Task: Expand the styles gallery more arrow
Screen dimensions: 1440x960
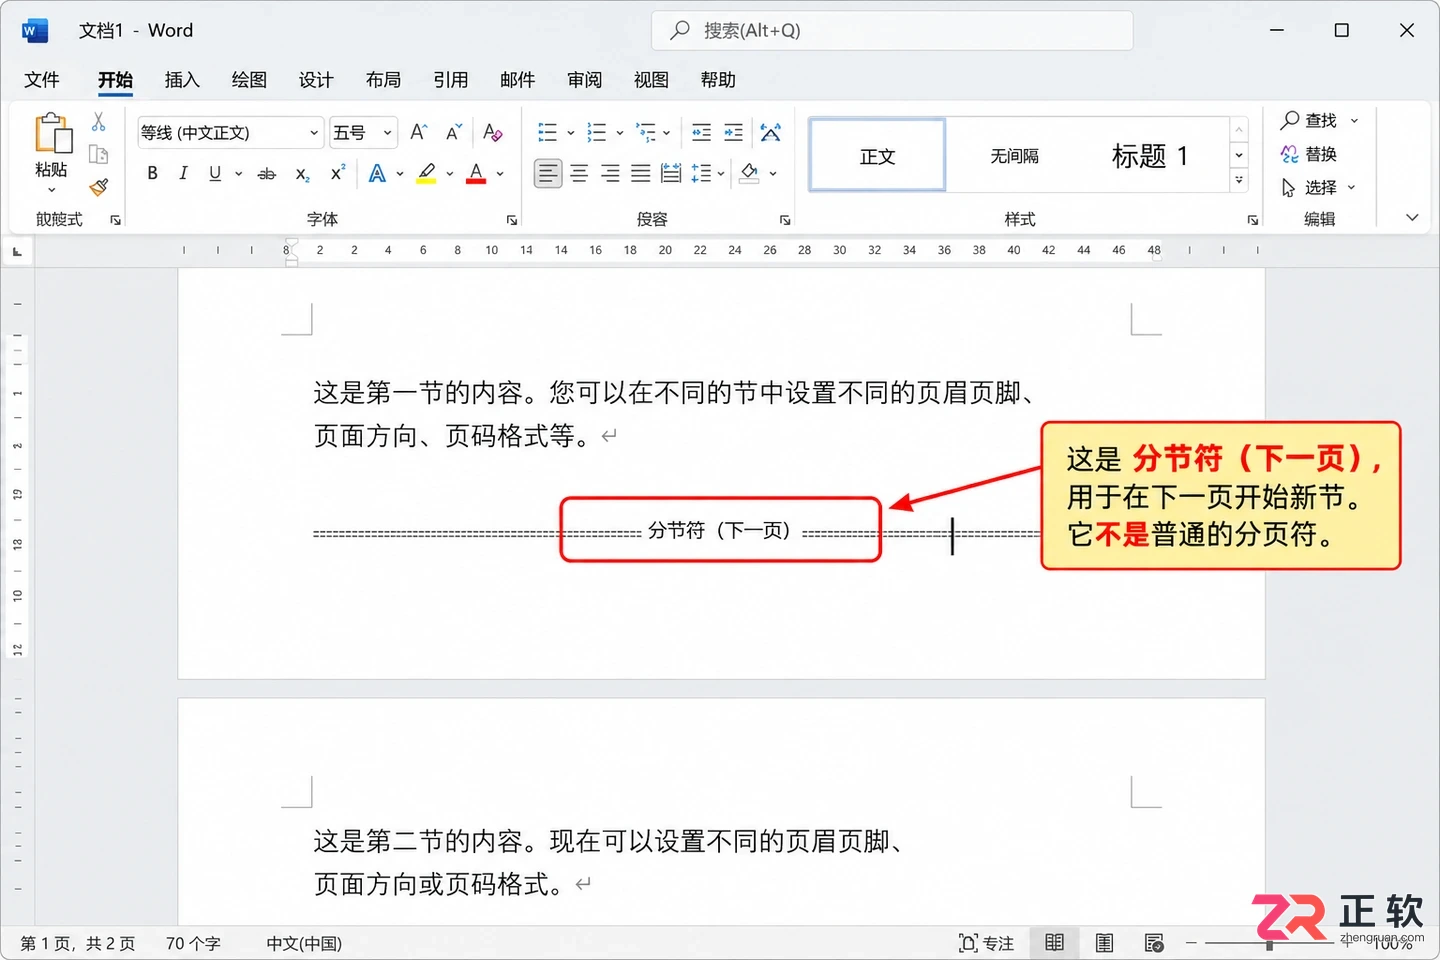Action: point(1239,181)
